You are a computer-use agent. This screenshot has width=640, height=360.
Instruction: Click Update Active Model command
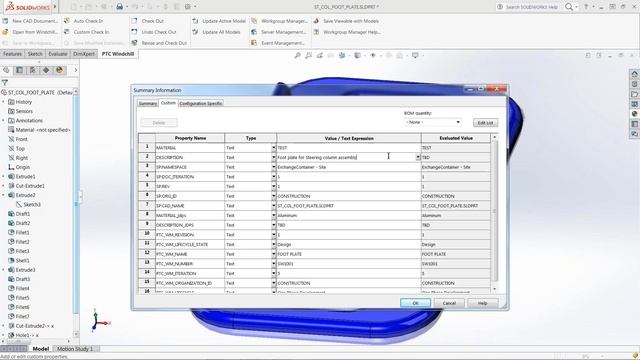pos(219,21)
